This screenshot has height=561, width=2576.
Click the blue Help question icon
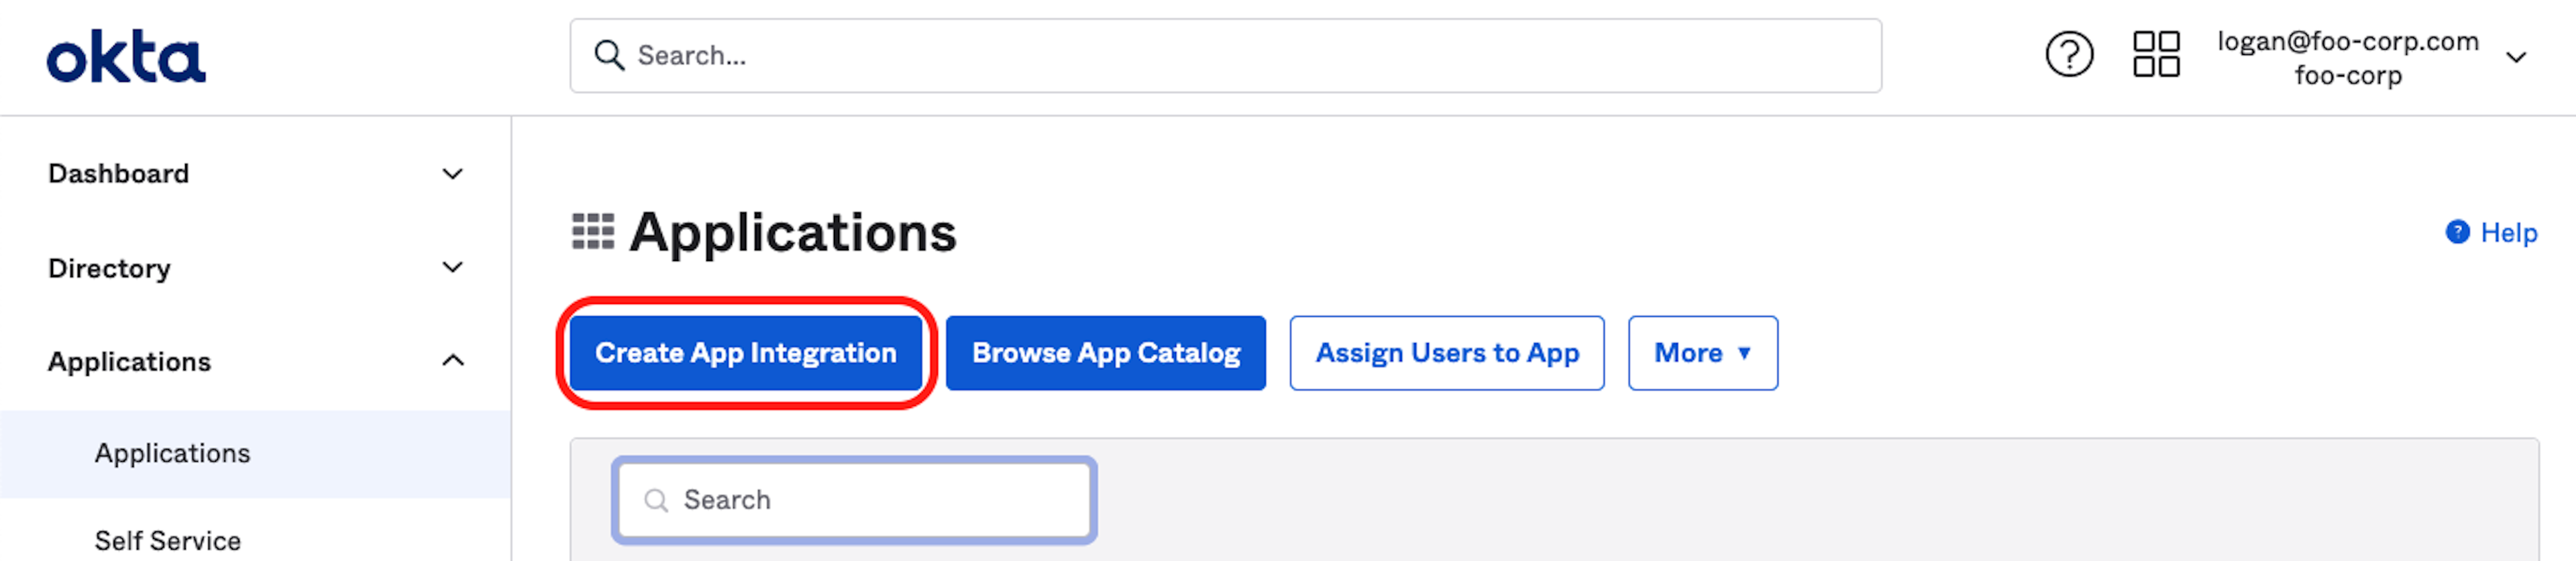[2457, 232]
